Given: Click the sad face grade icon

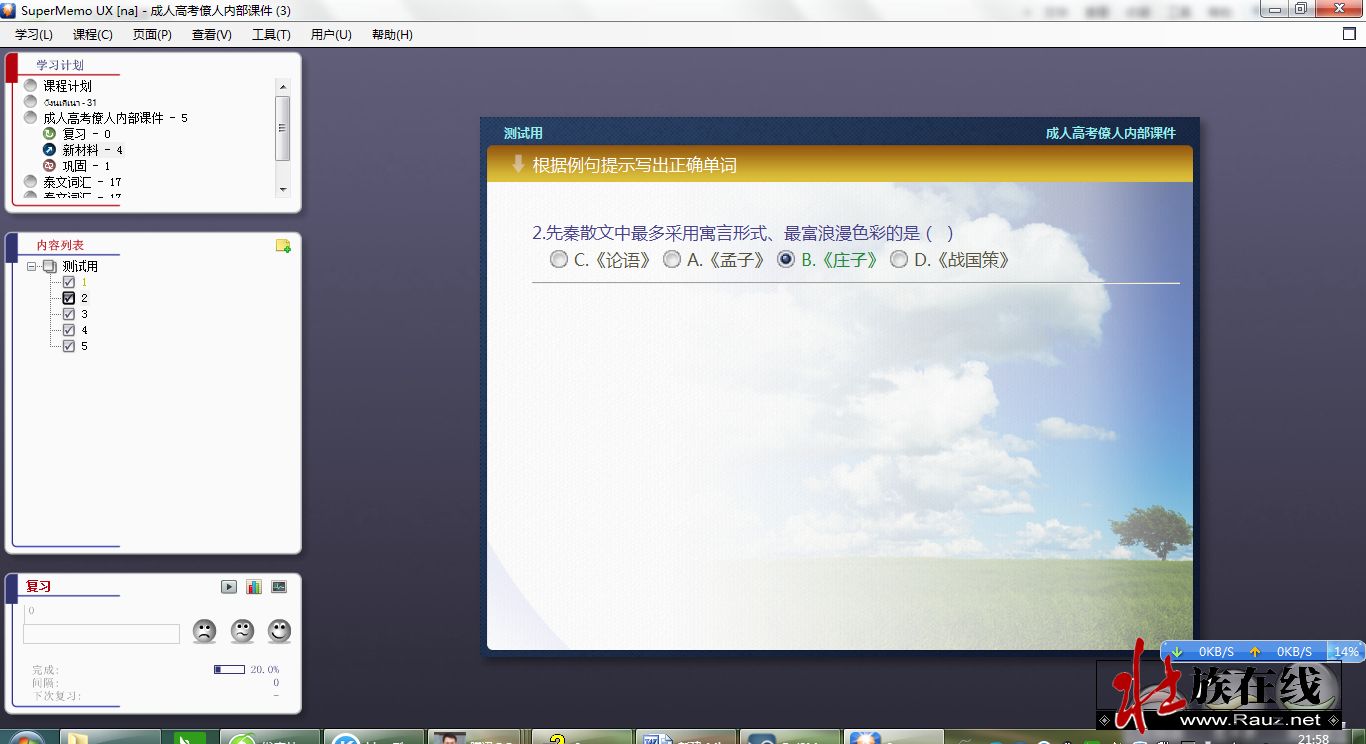Looking at the screenshot, I should [x=204, y=631].
